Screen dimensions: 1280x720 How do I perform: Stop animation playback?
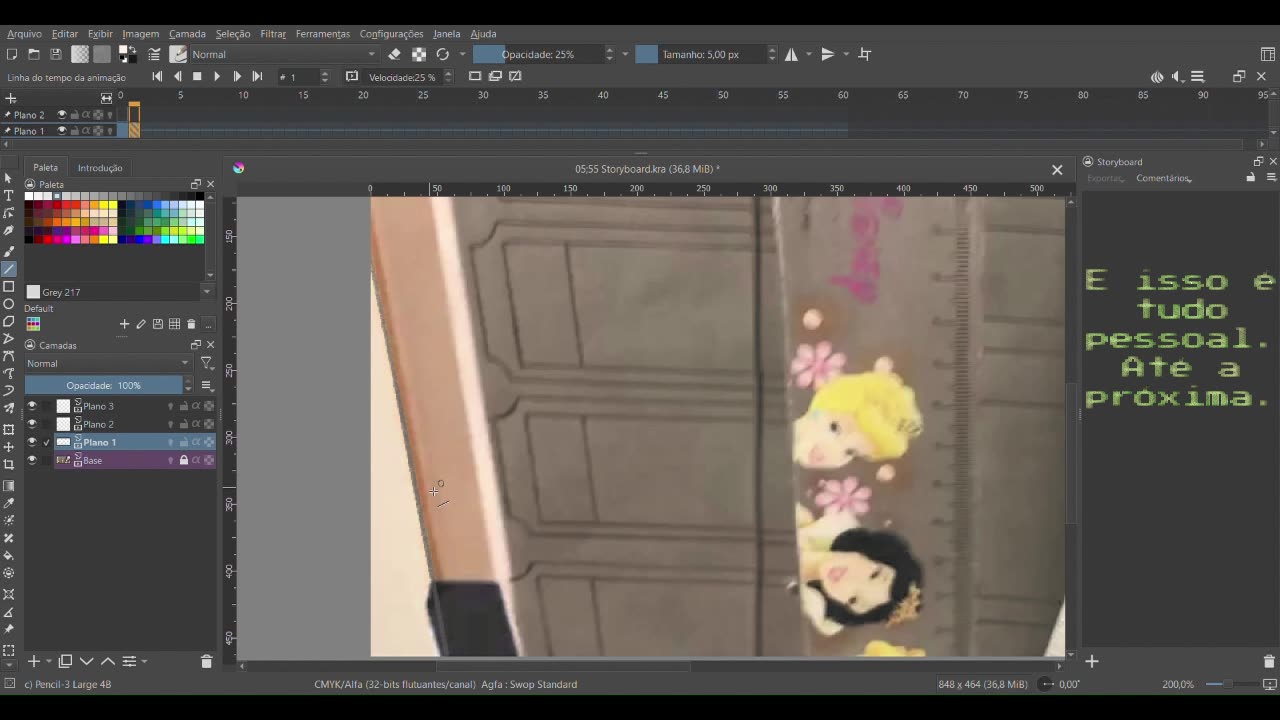197,76
